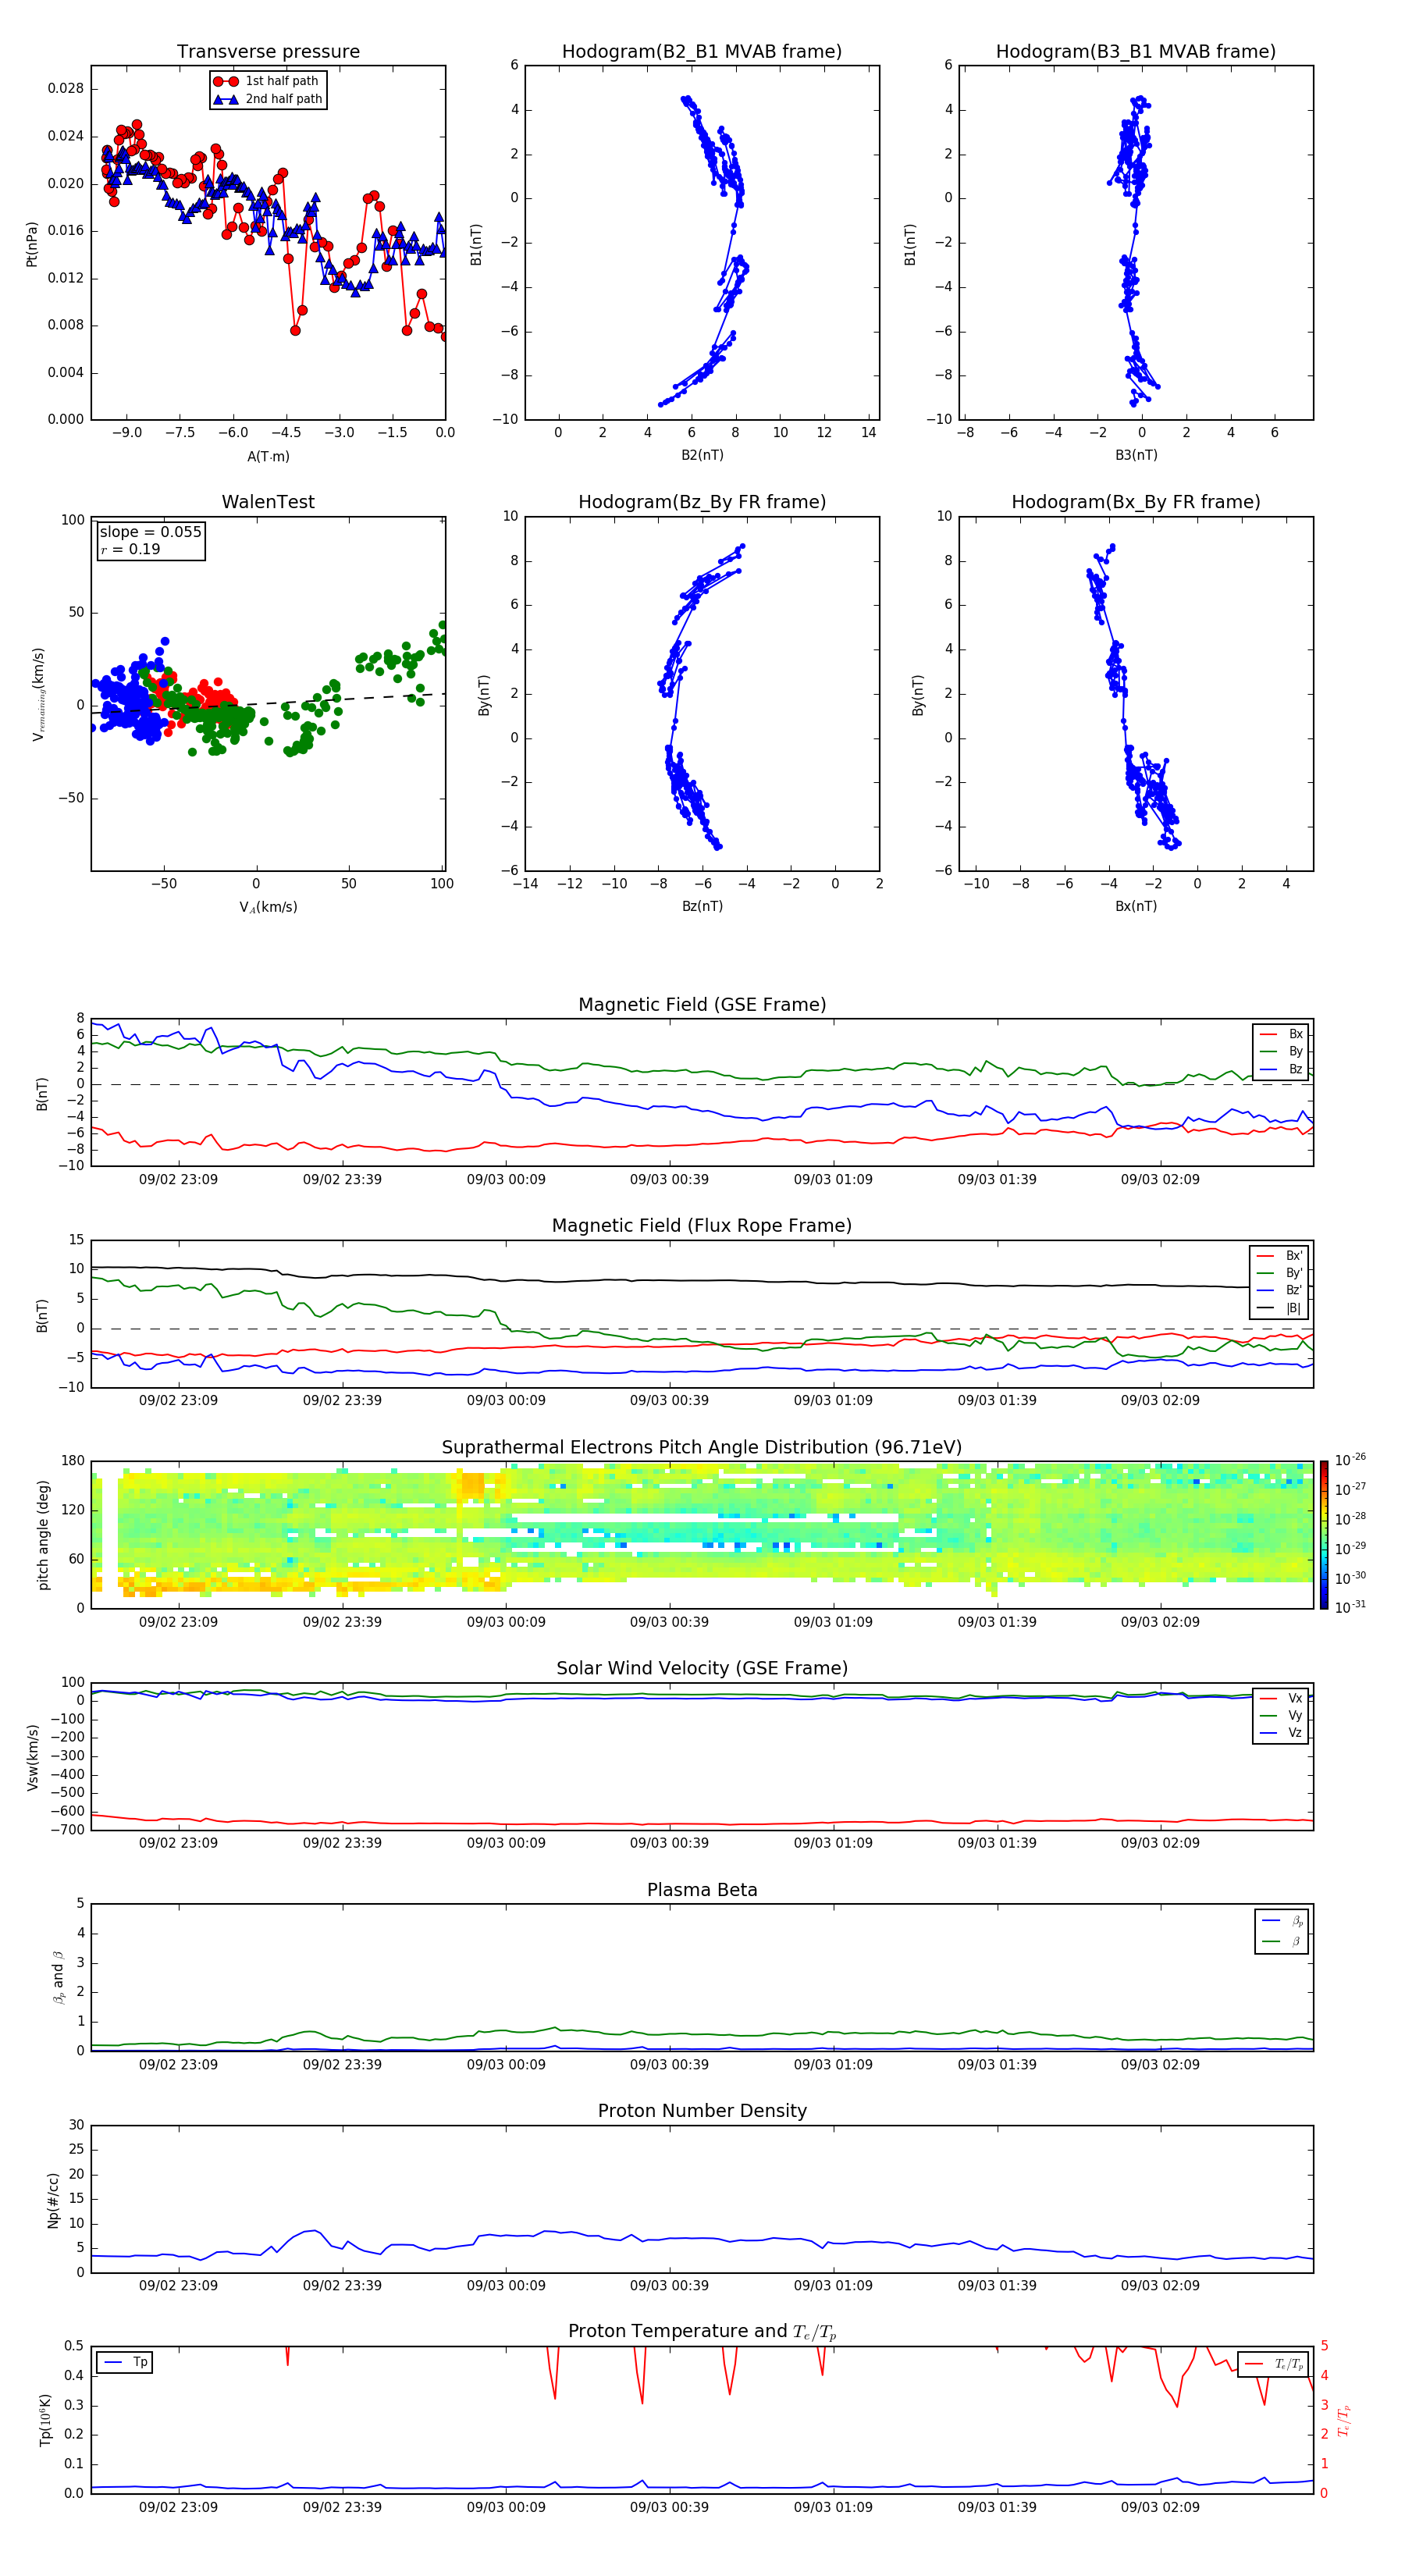
Task: Click 'Bz(nT)' x-axis label
Action: coord(702,906)
